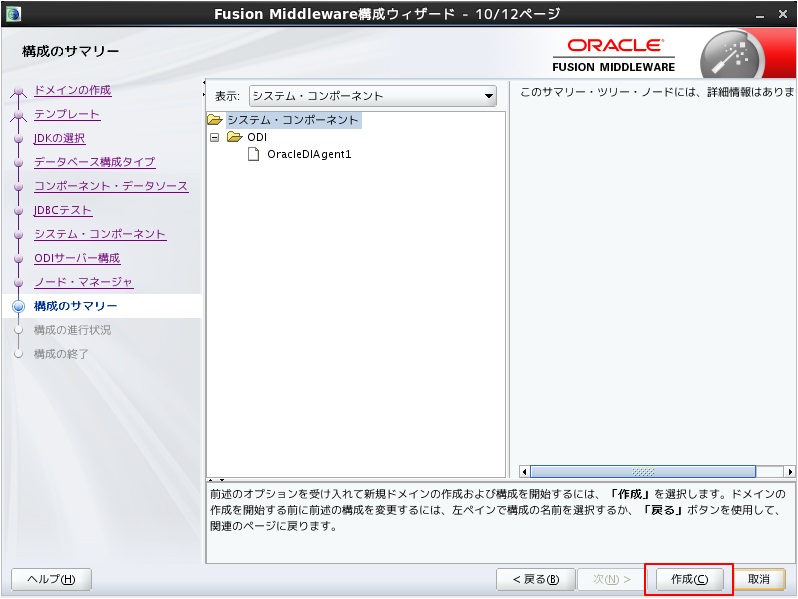Click the システム・コンポーネント root folder icon
The image size is (798, 599).
coord(215,120)
